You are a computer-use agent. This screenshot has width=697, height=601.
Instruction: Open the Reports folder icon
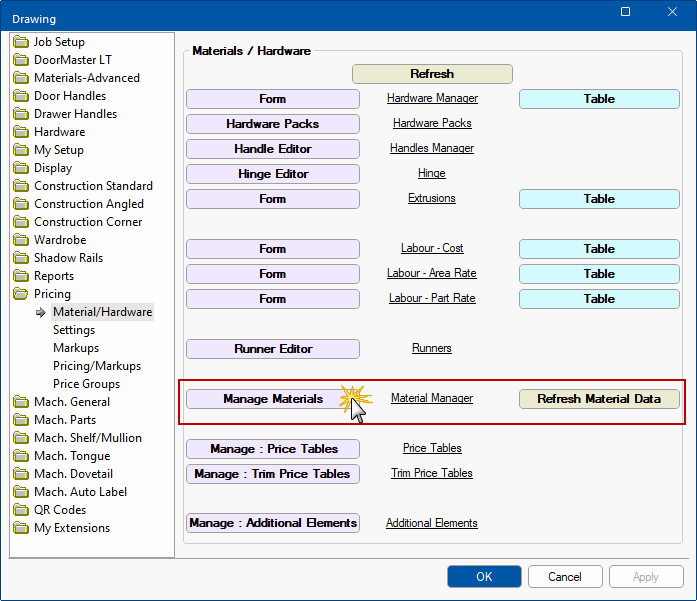(22, 276)
